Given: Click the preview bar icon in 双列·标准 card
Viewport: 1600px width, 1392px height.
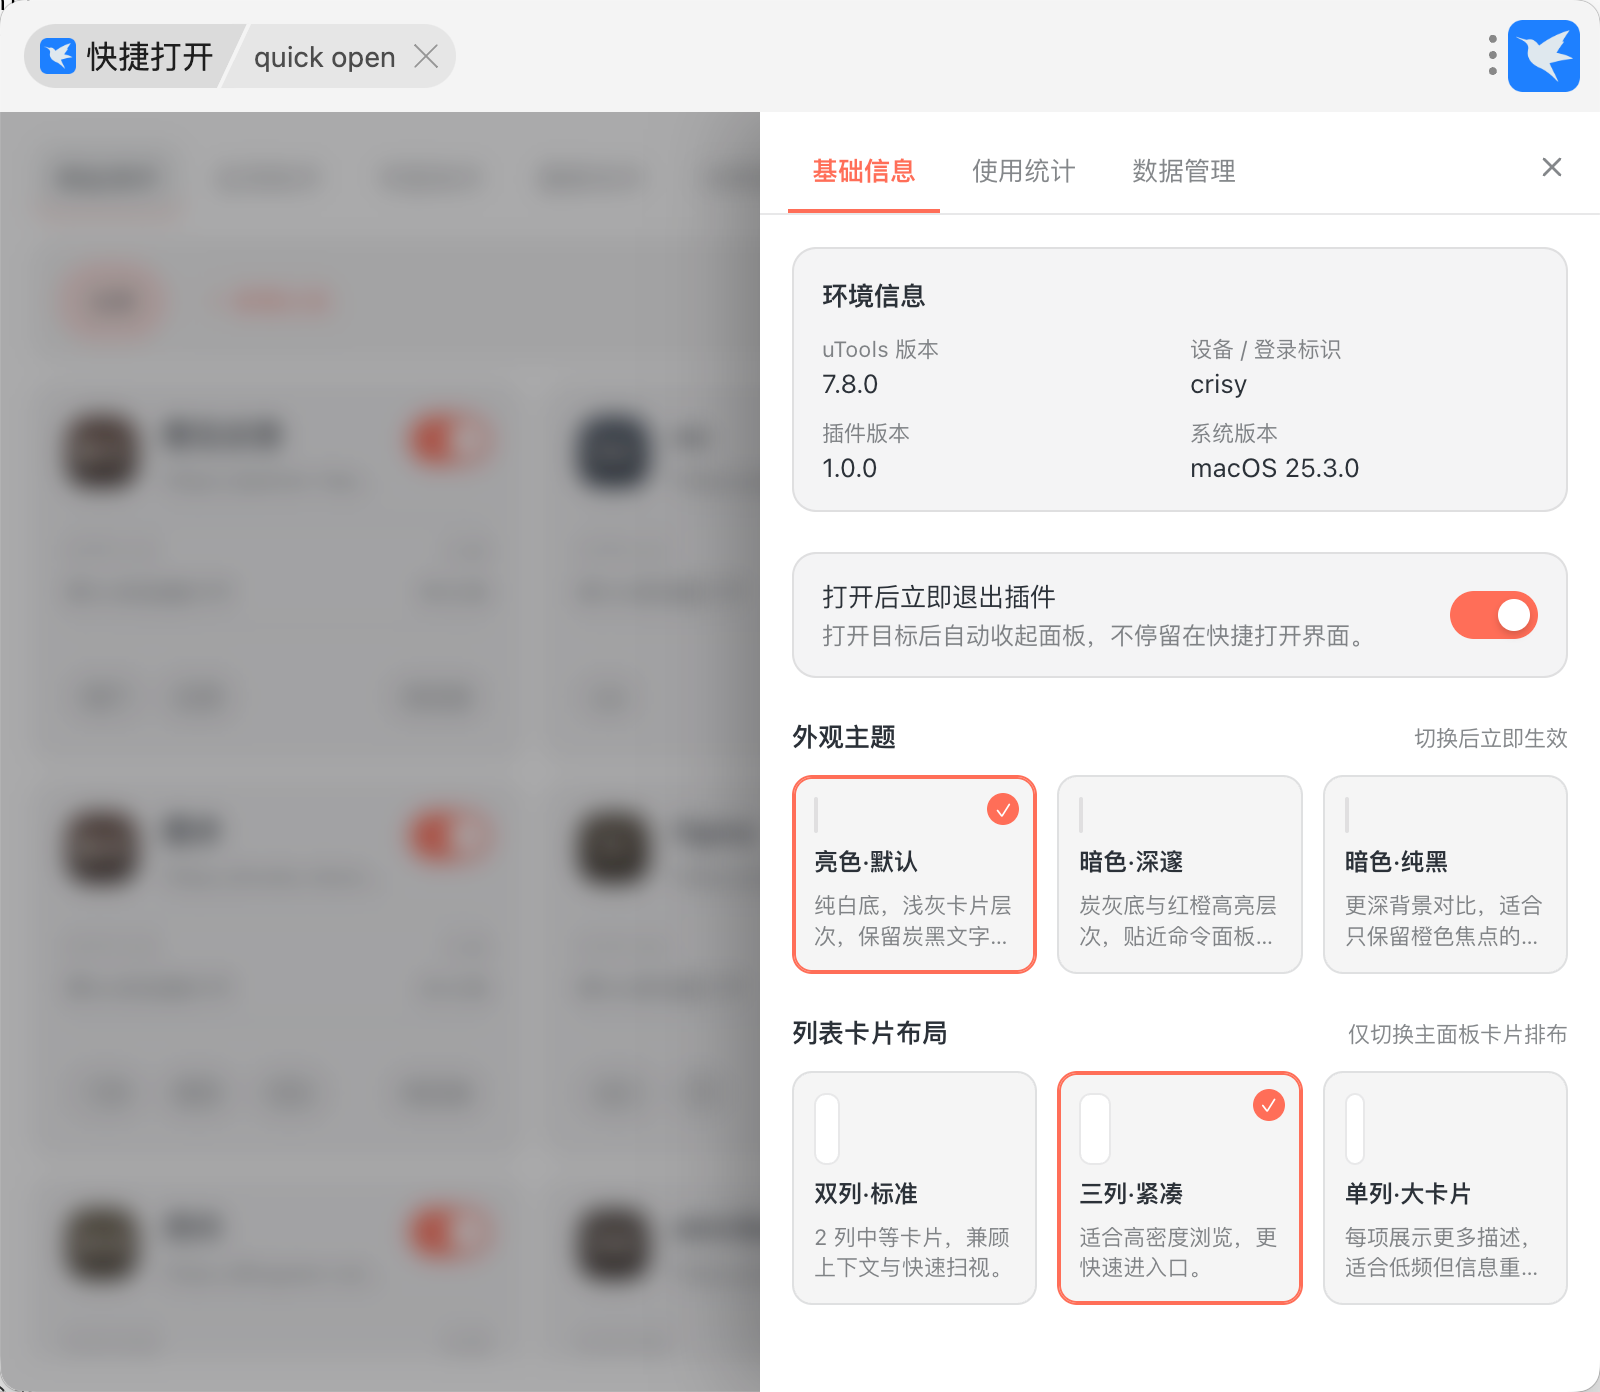Looking at the screenshot, I should 827,1129.
